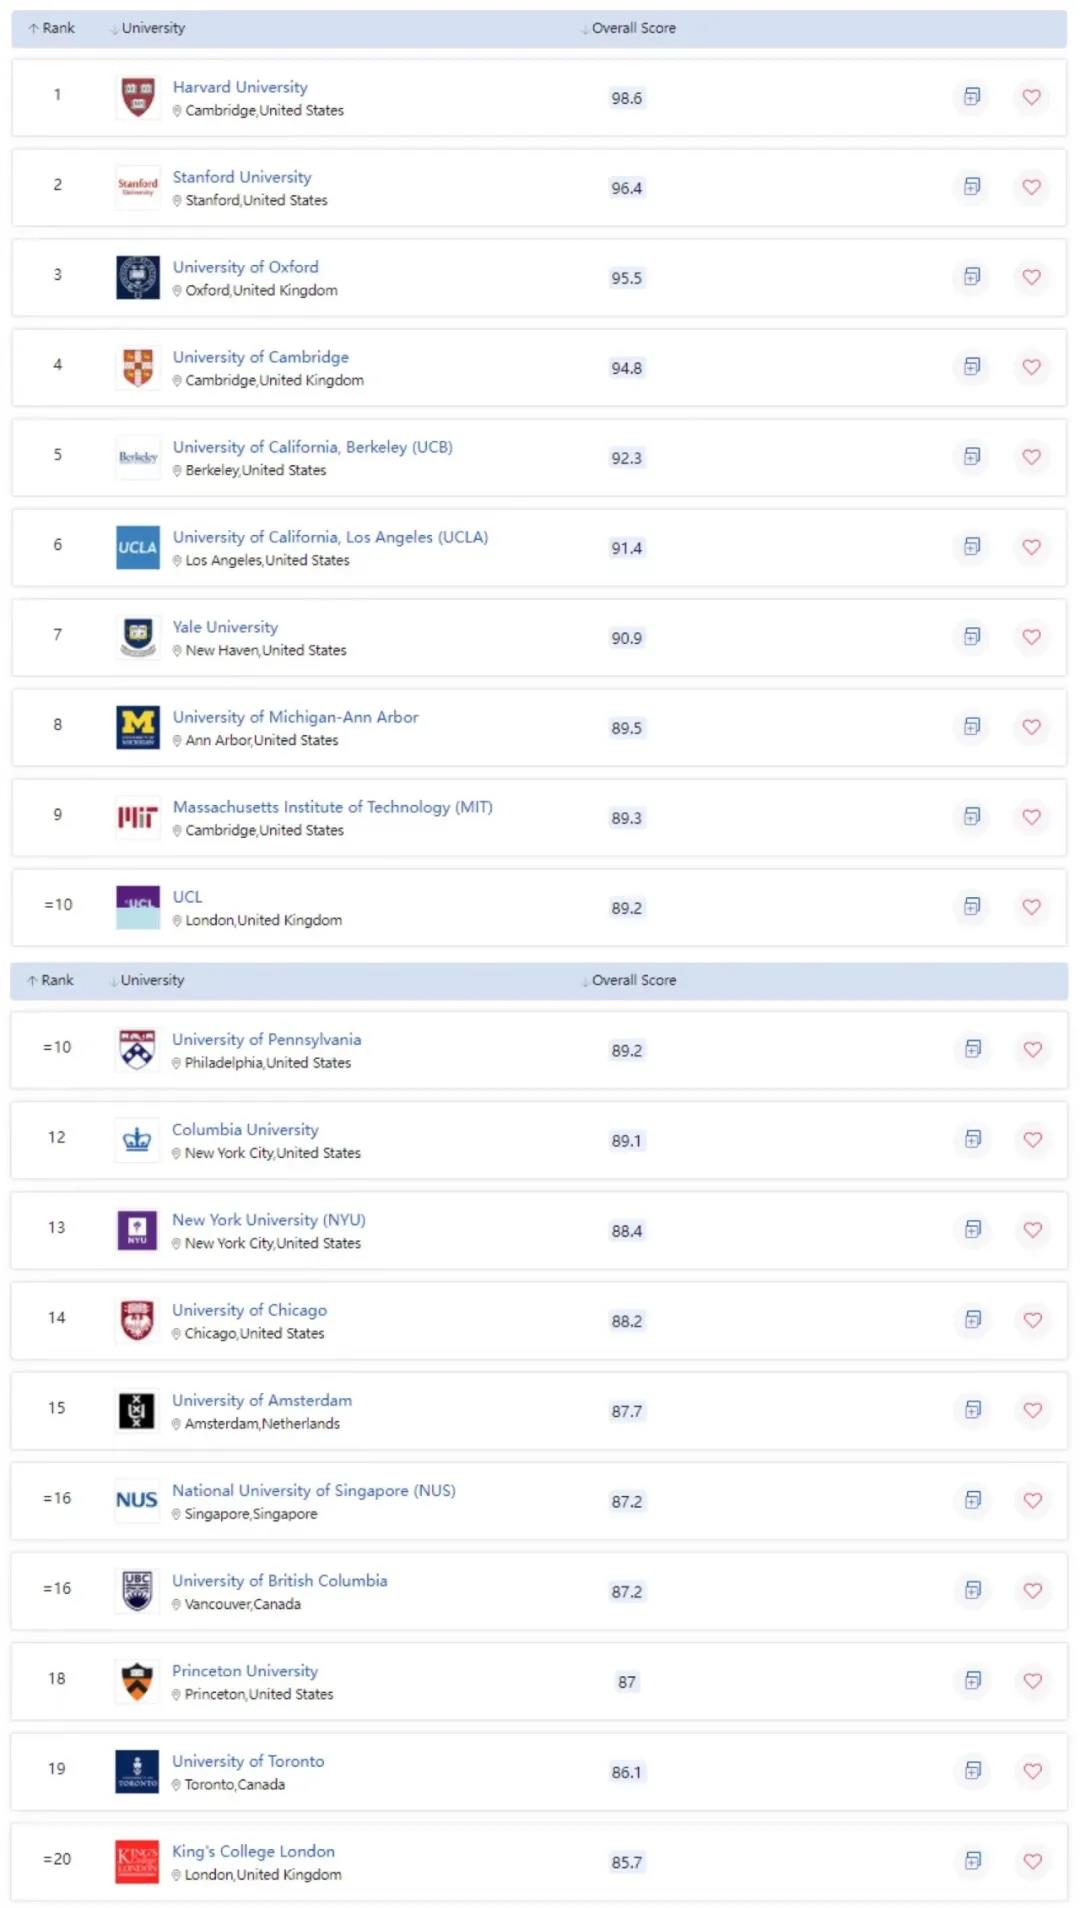Viewport: 1080px width, 1908px height.
Task: Click compare icon for University of Oxford
Action: pos(971,277)
